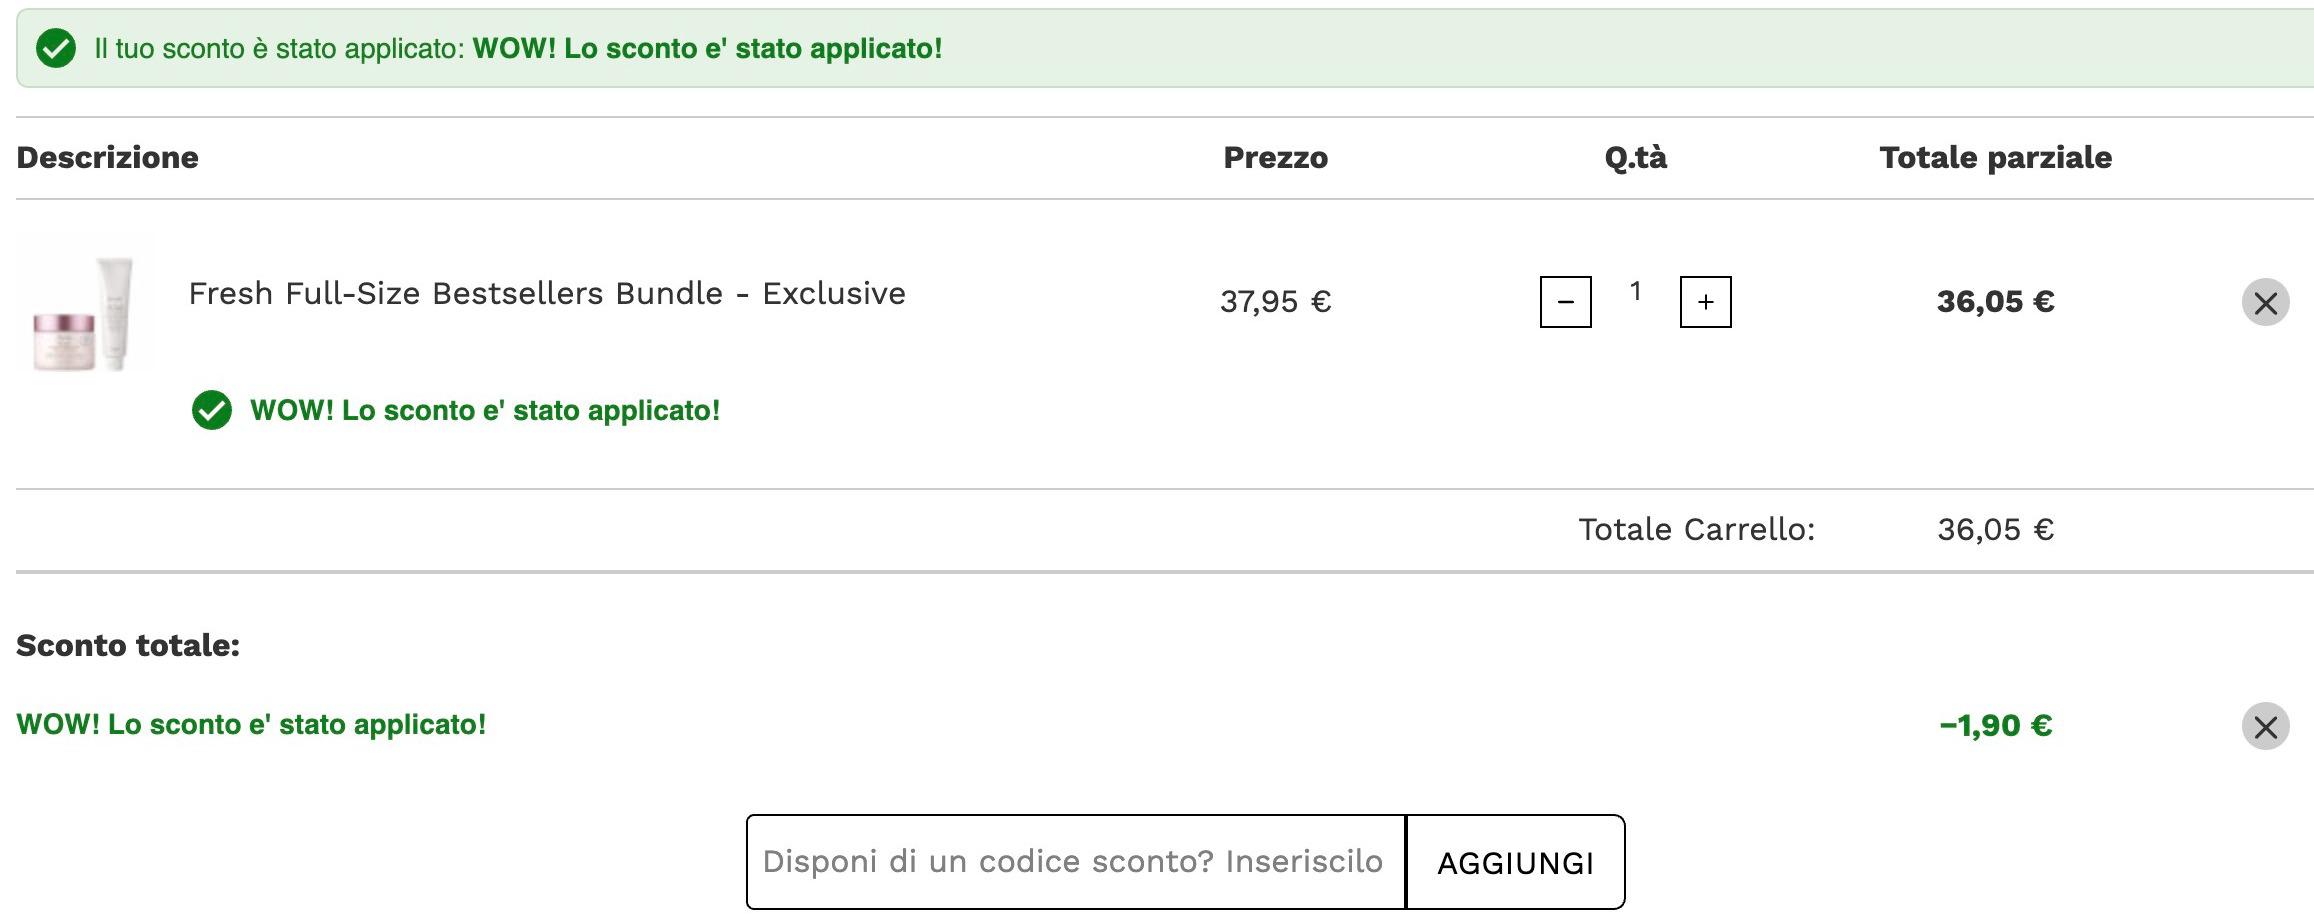Viewport: 2314px width, 922px height.
Task: Select the quantity value field
Action: pos(1635,292)
